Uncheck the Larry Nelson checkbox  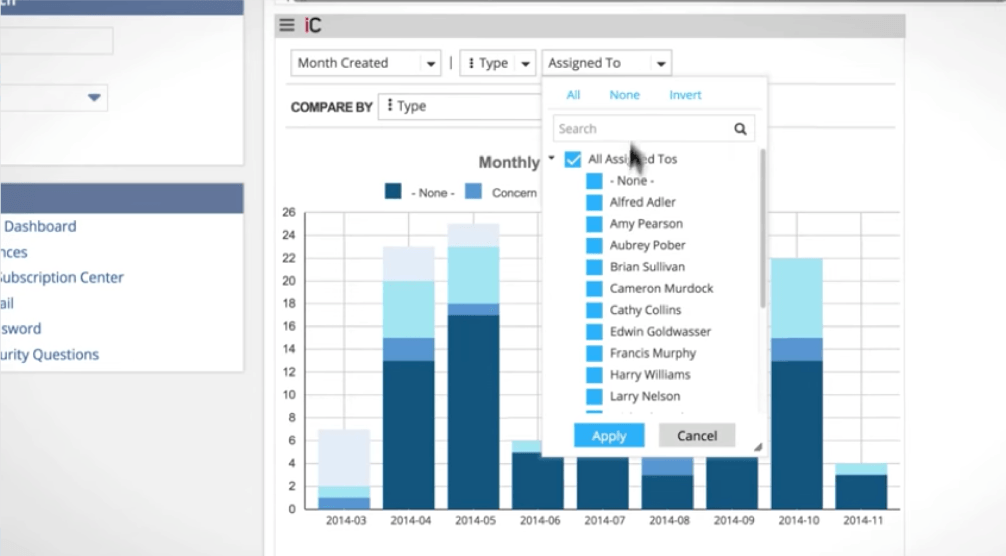point(594,396)
